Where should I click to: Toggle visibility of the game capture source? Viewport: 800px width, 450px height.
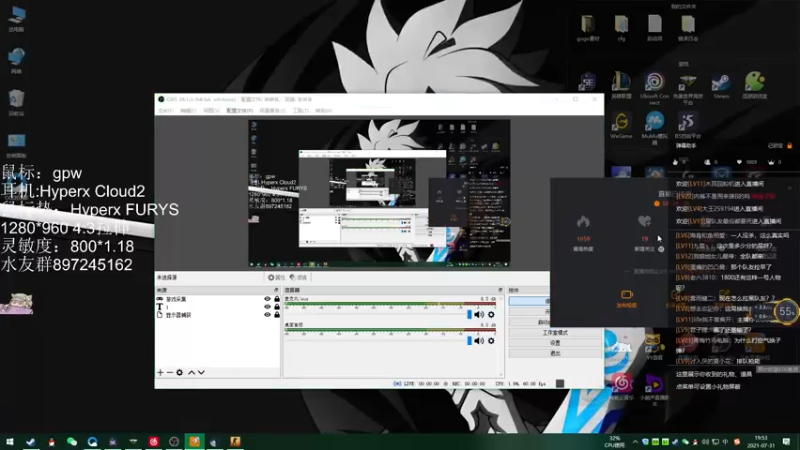267,299
